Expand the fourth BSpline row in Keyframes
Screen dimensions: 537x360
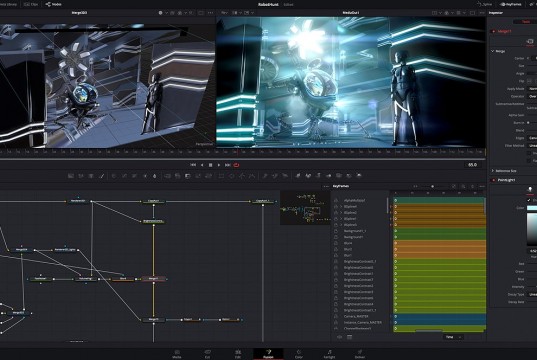[341, 225]
